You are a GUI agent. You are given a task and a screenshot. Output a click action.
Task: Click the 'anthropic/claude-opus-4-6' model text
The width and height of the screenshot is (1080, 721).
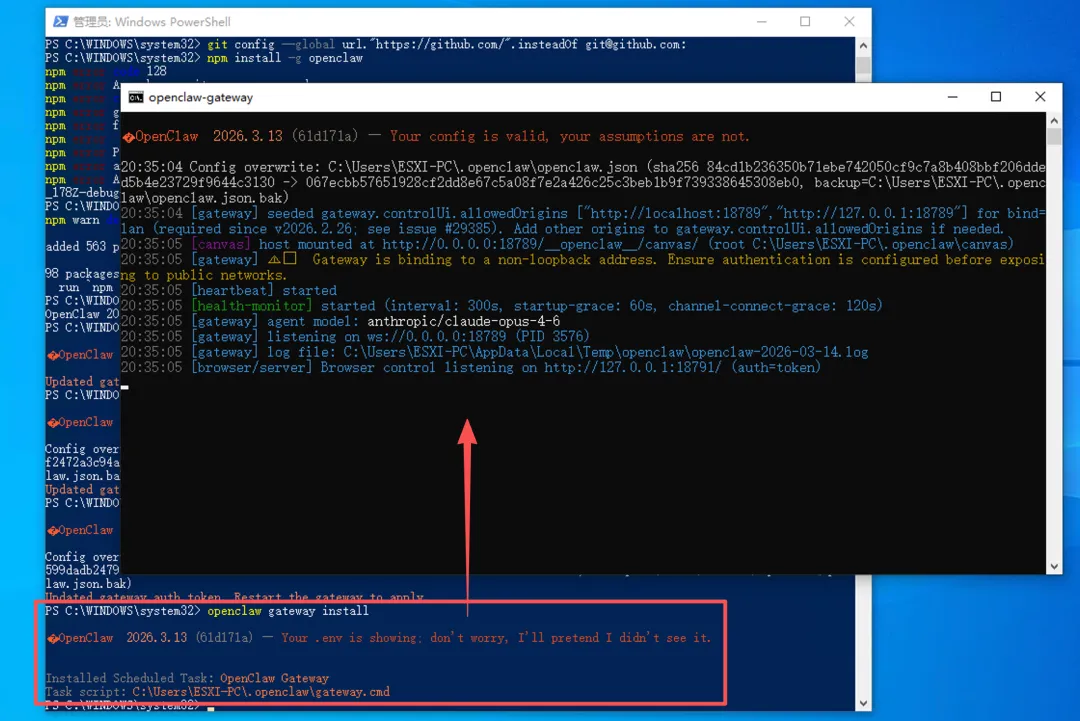(x=464, y=321)
